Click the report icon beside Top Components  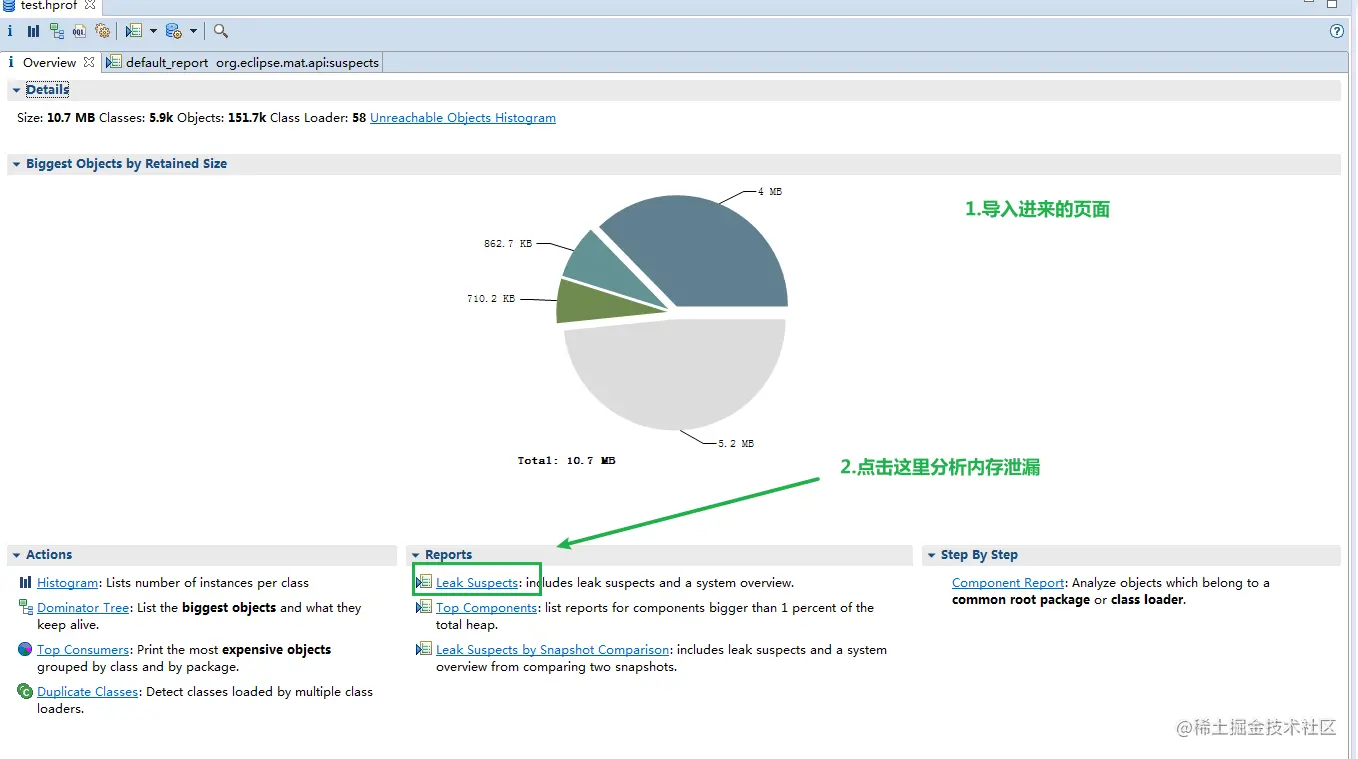pos(424,607)
